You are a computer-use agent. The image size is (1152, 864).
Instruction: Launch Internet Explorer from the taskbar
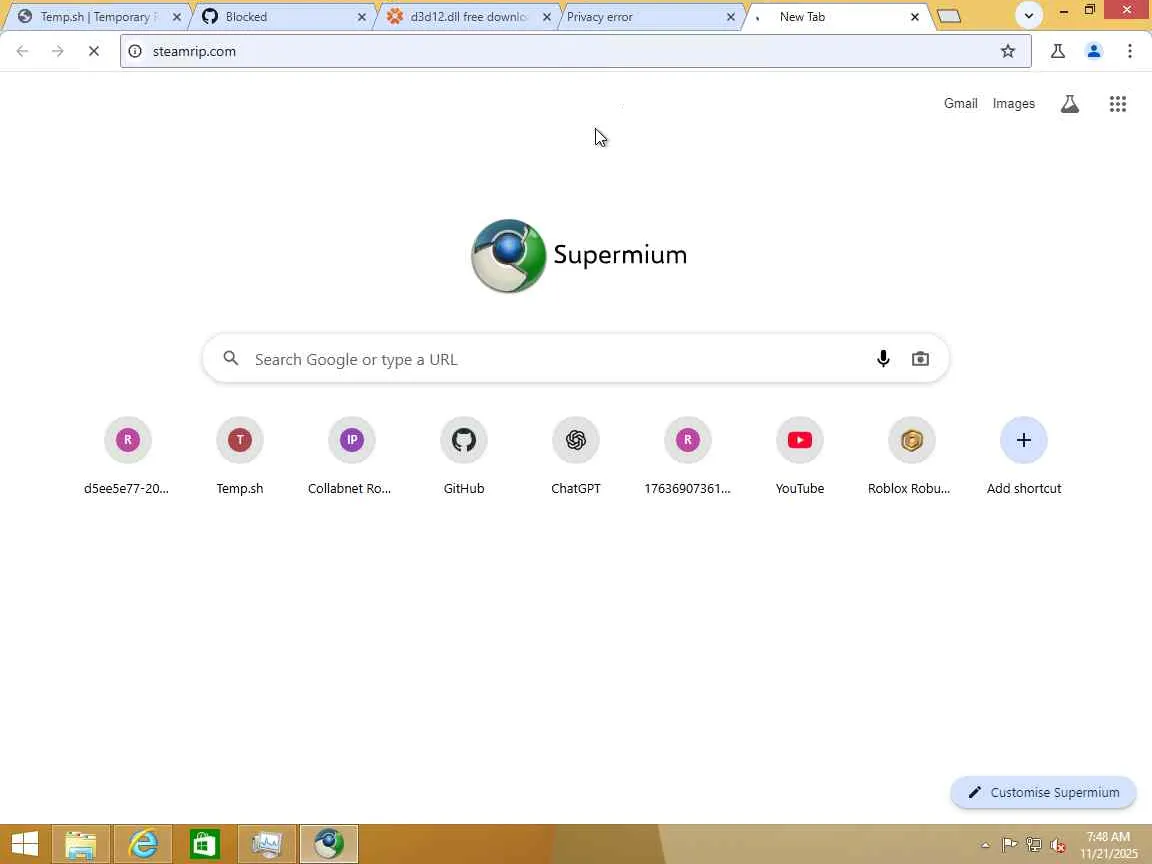coord(143,844)
